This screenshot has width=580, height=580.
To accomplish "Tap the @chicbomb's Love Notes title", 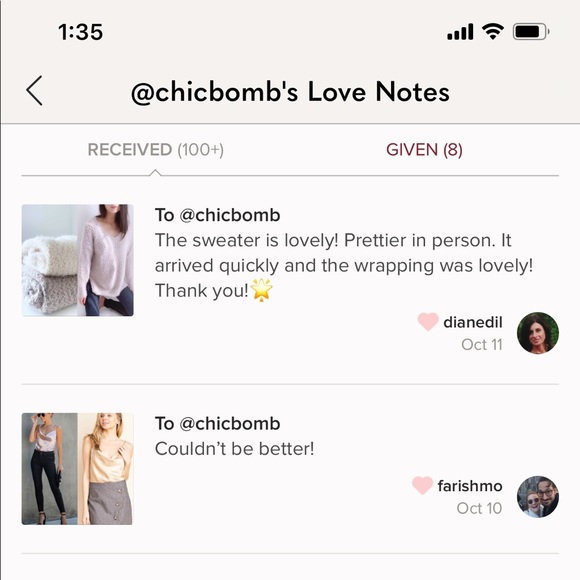I will click(290, 92).
